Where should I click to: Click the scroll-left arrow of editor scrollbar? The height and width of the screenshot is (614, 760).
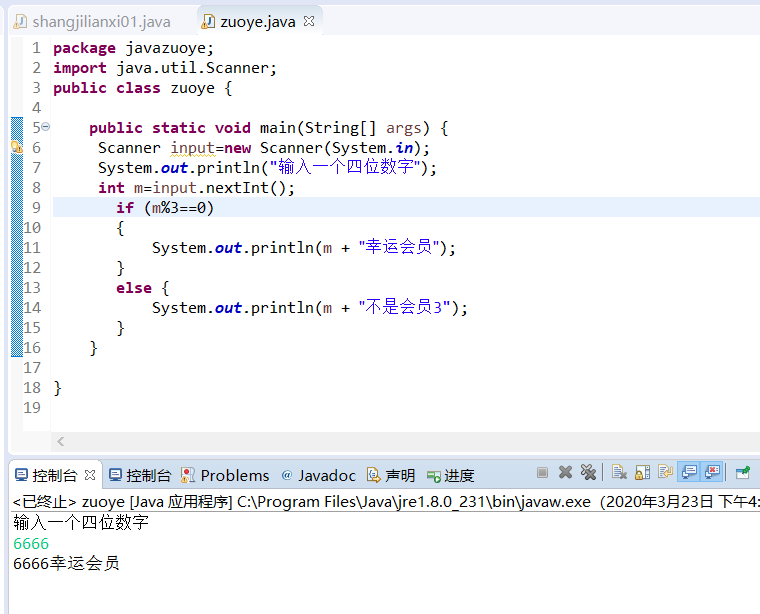(x=61, y=441)
